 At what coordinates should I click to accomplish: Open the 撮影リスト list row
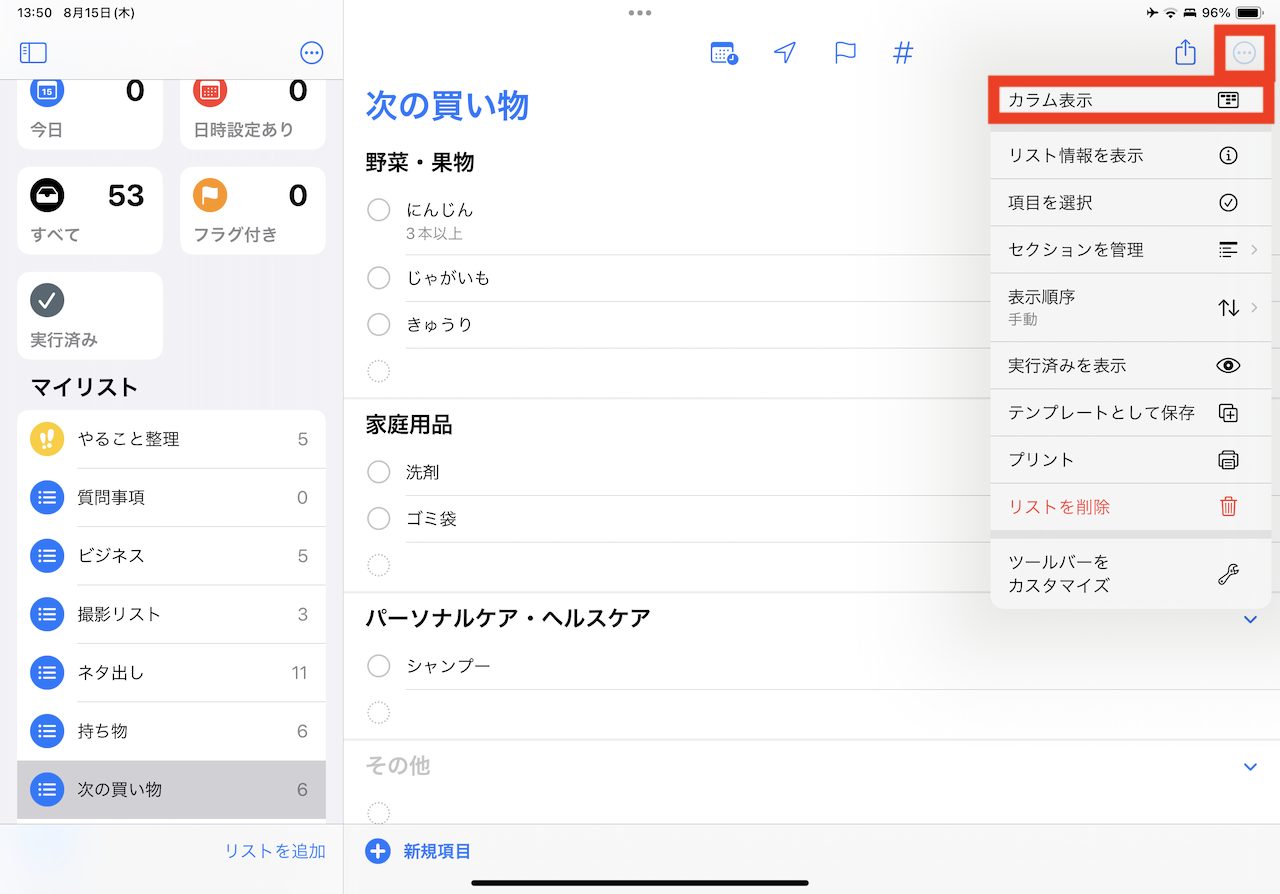point(171,614)
